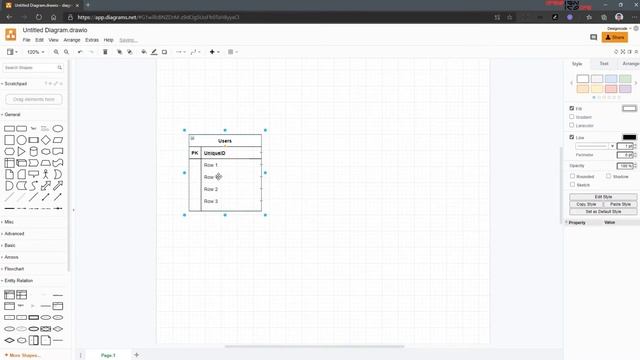
Task: Open the Table dropdown in toolbar
Action: point(233,52)
